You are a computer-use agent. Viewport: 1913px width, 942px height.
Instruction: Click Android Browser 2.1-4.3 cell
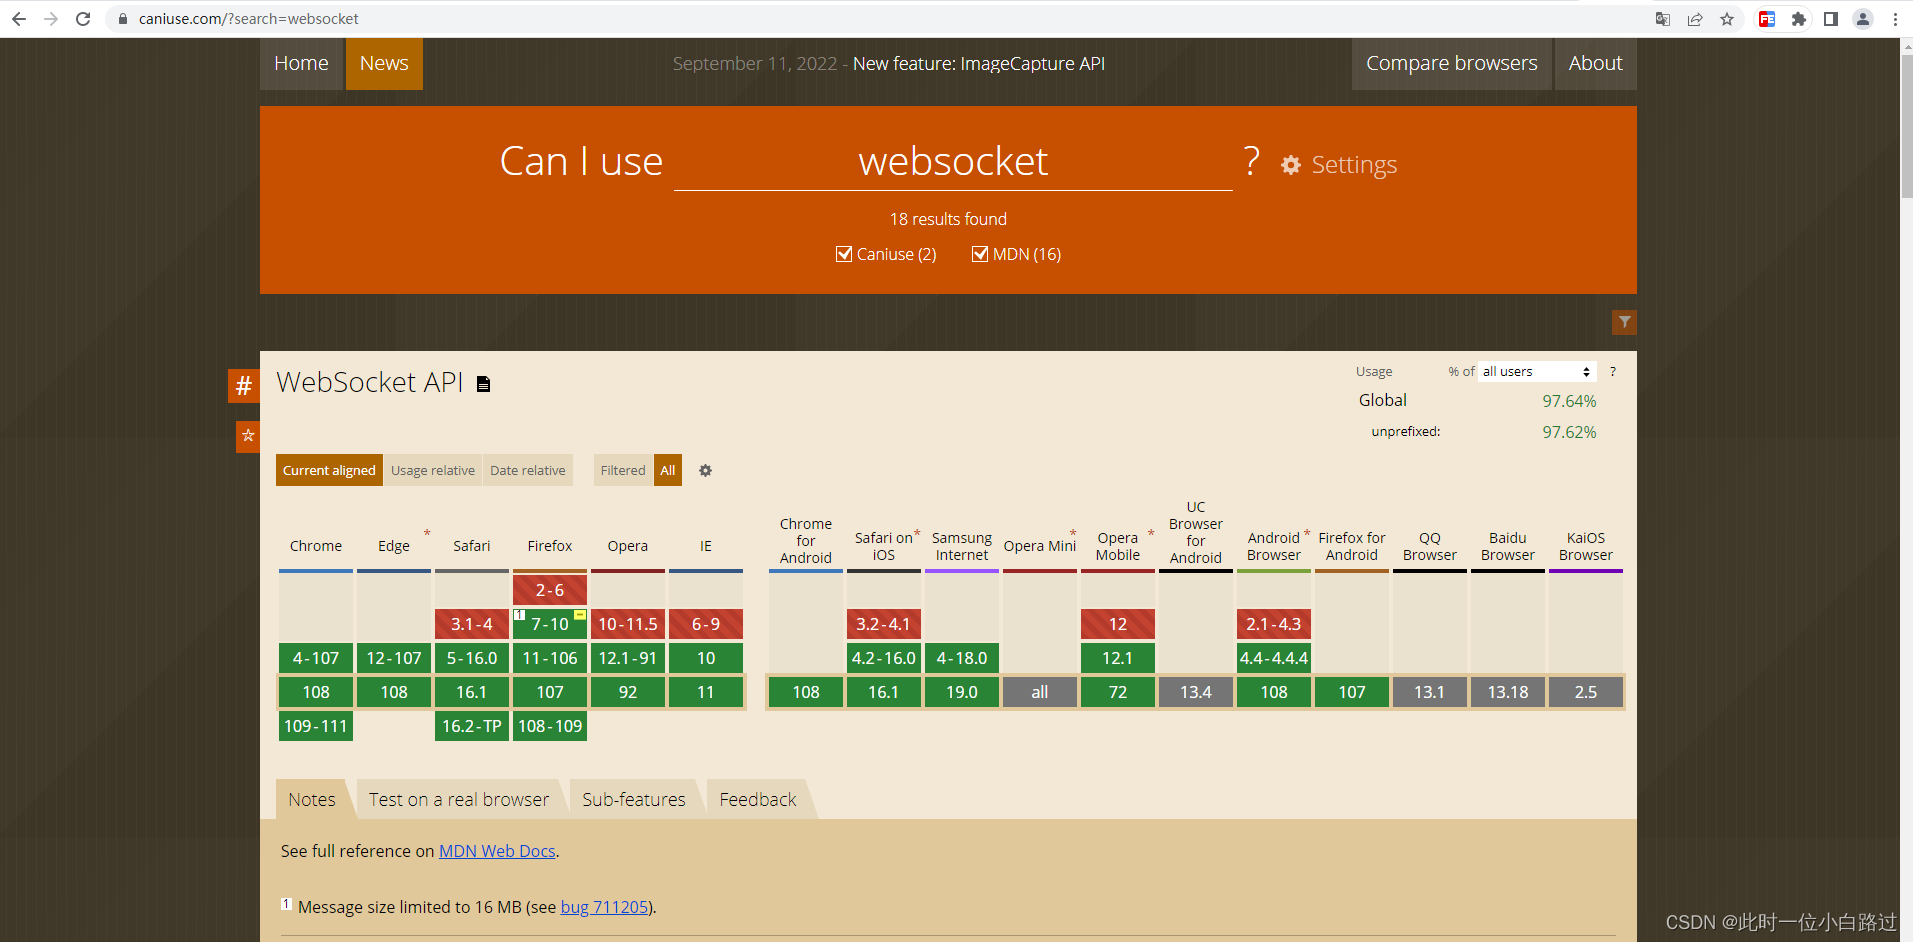click(x=1274, y=624)
